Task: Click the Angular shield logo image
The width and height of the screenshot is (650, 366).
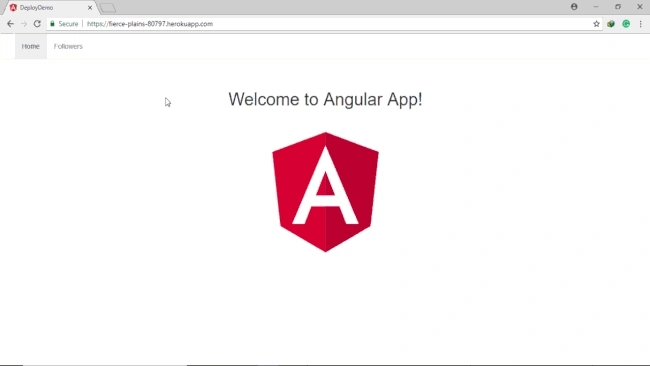Action: coord(325,192)
